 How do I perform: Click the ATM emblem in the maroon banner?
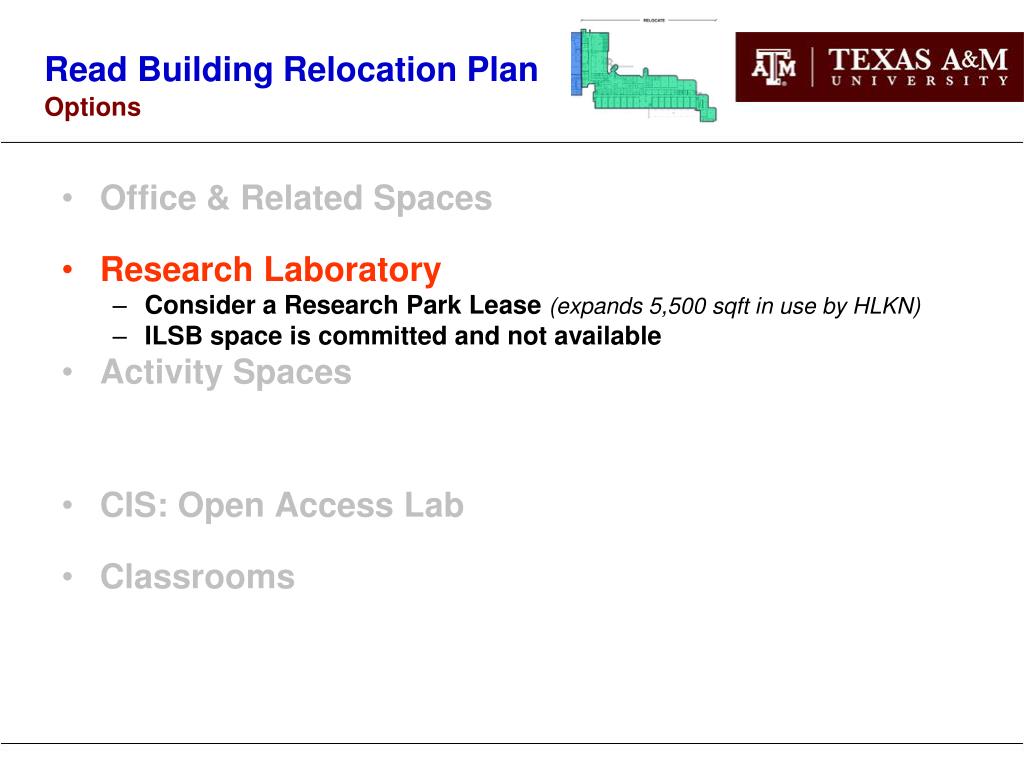[x=774, y=67]
